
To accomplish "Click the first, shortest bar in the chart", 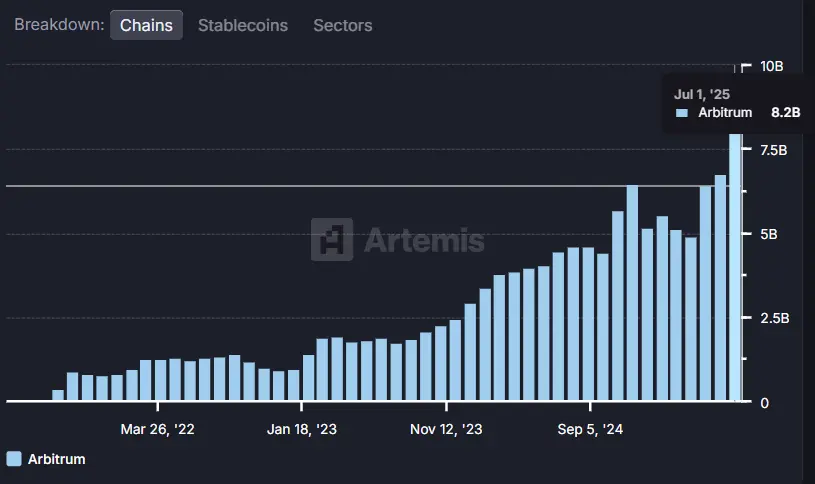I will 58,395.
